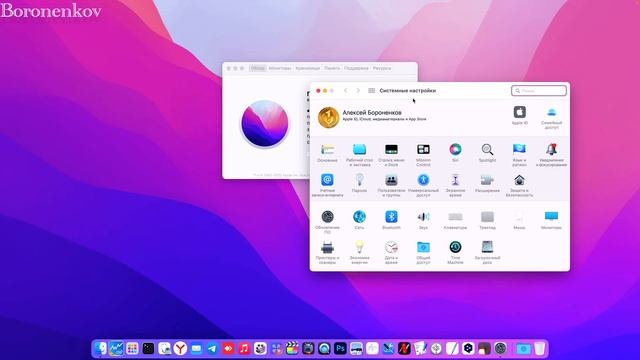This screenshot has height=360, width=640.
Task: Open Рабочий стол и заставка pane
Action: 359,150
